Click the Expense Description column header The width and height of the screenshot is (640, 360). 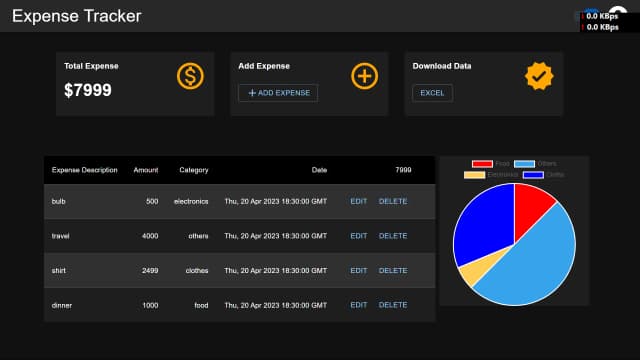coord(84,170)
